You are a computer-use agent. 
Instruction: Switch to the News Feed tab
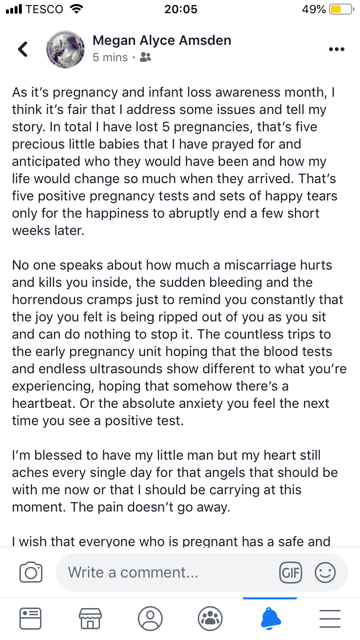31,618
